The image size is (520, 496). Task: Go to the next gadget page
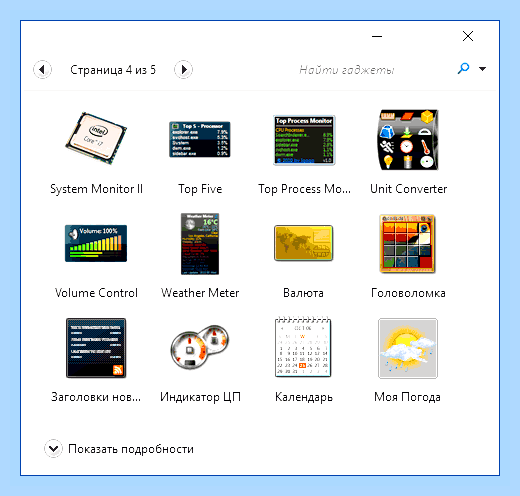tap(183, 70)
